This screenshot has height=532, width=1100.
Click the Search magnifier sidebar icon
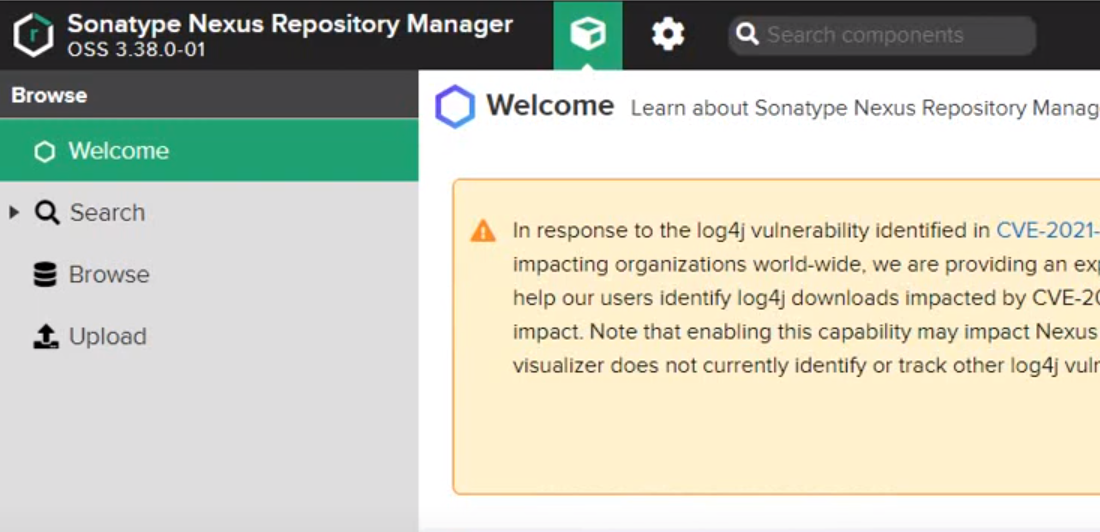[x=47, y=213]
